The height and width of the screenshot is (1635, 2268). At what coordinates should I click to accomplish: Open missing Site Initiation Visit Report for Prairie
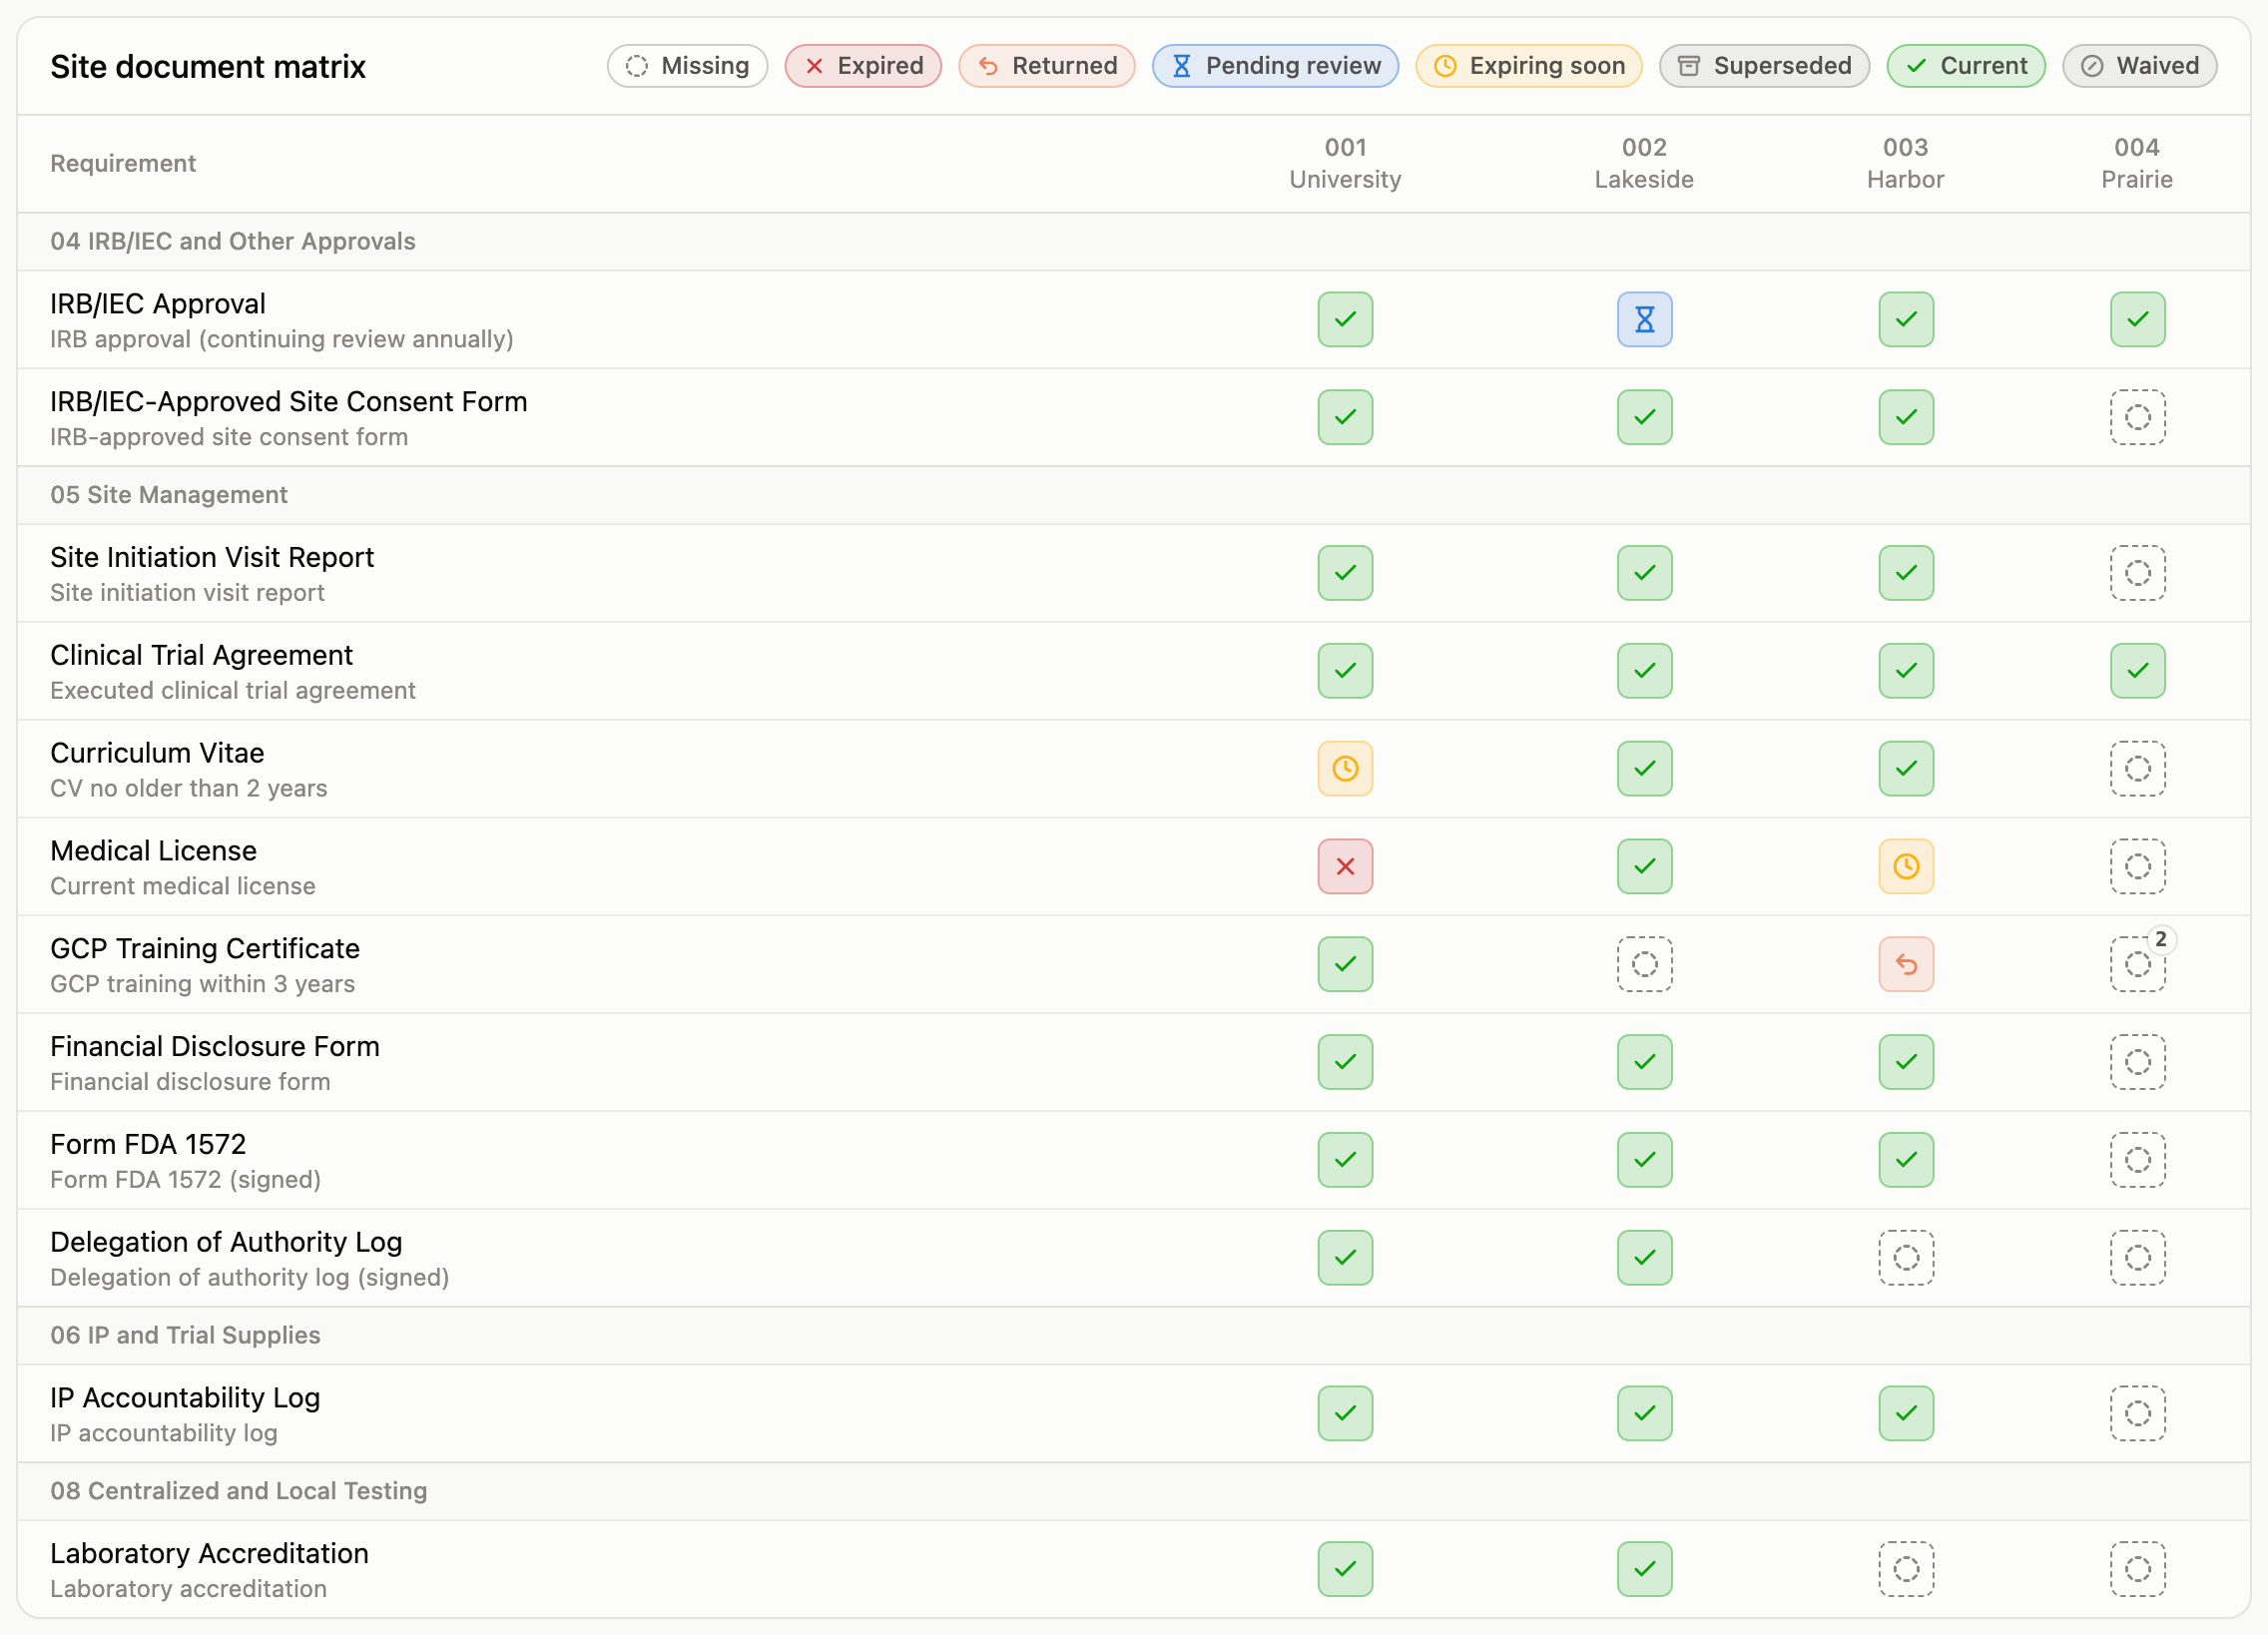click(x=2137, y=573)
